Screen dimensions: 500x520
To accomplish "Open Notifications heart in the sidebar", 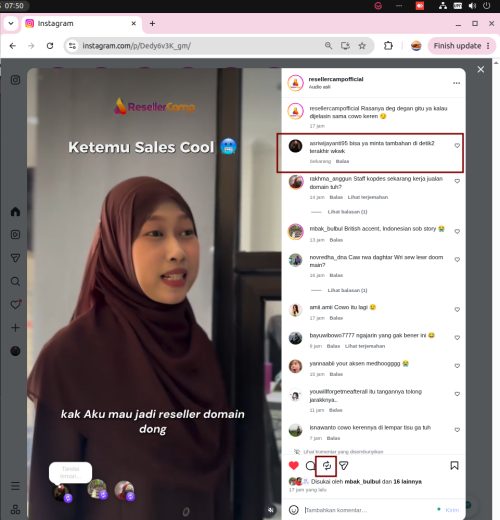I will coord(15,304).
